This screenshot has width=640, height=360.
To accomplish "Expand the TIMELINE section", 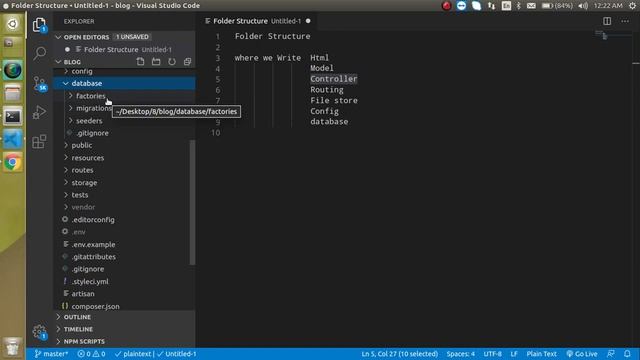I will click(124, 329).
